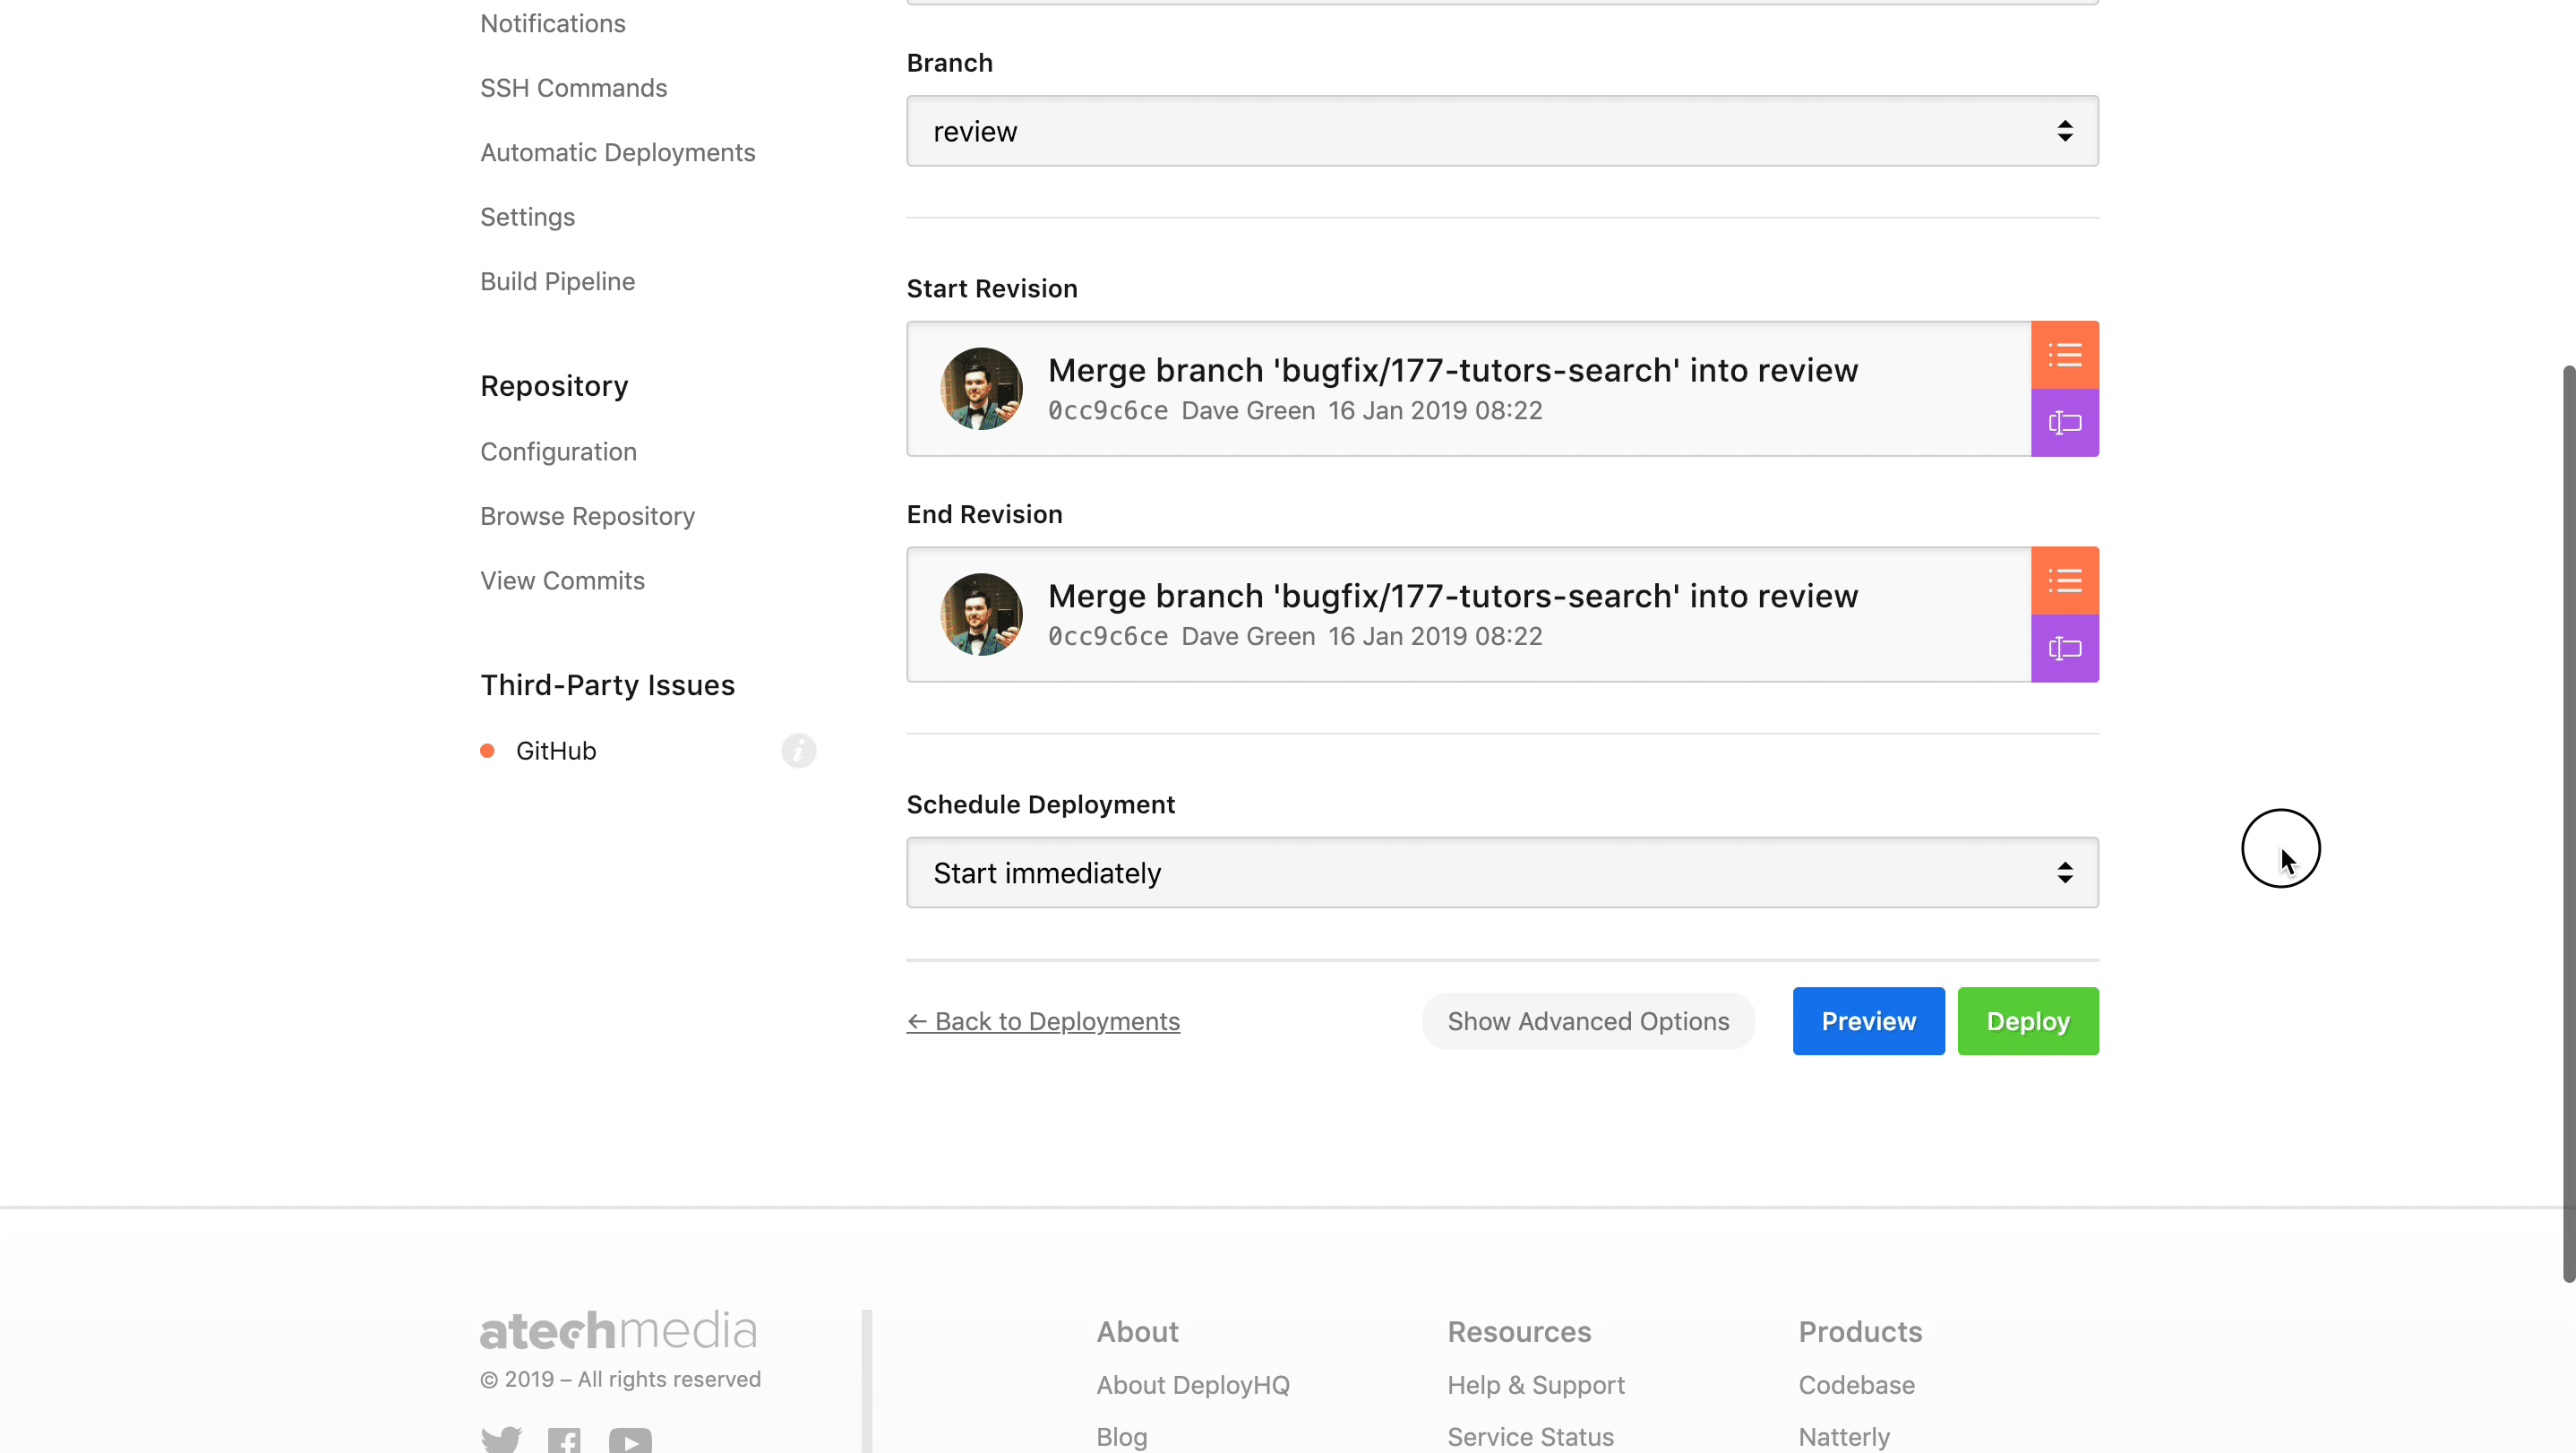Click View Commits sidebar link

tap(561, 580)
